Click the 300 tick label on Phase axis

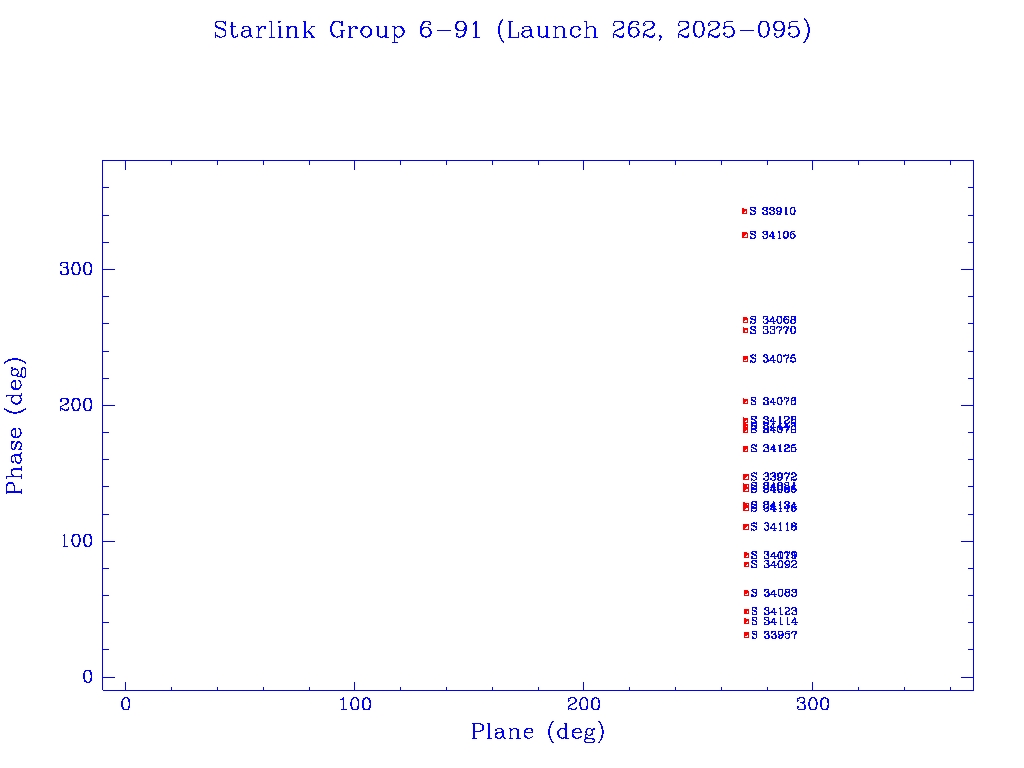tap(76, 269)
